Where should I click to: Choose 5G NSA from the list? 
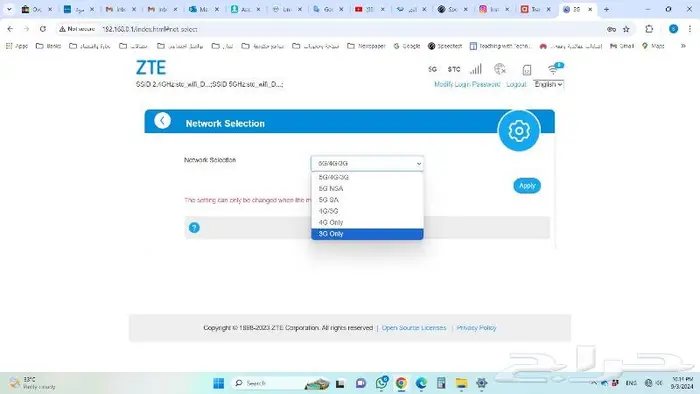point(367,188)
